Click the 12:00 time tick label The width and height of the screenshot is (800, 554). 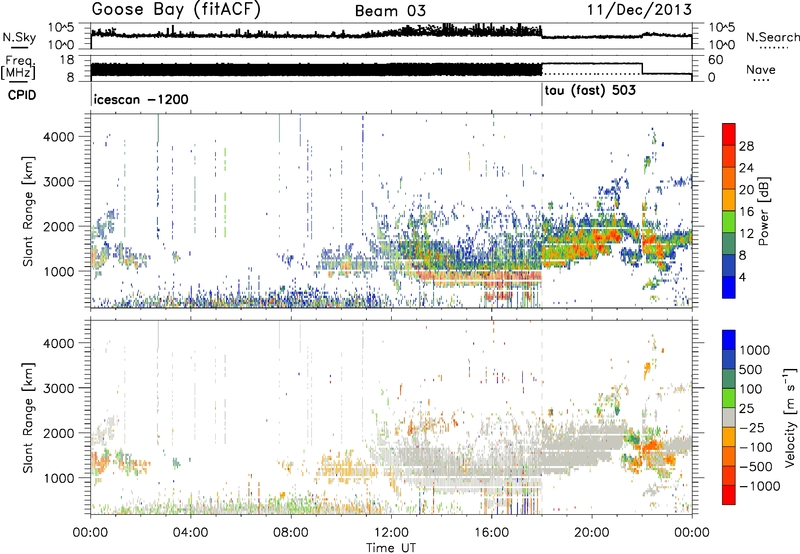(x=391, y=533)
